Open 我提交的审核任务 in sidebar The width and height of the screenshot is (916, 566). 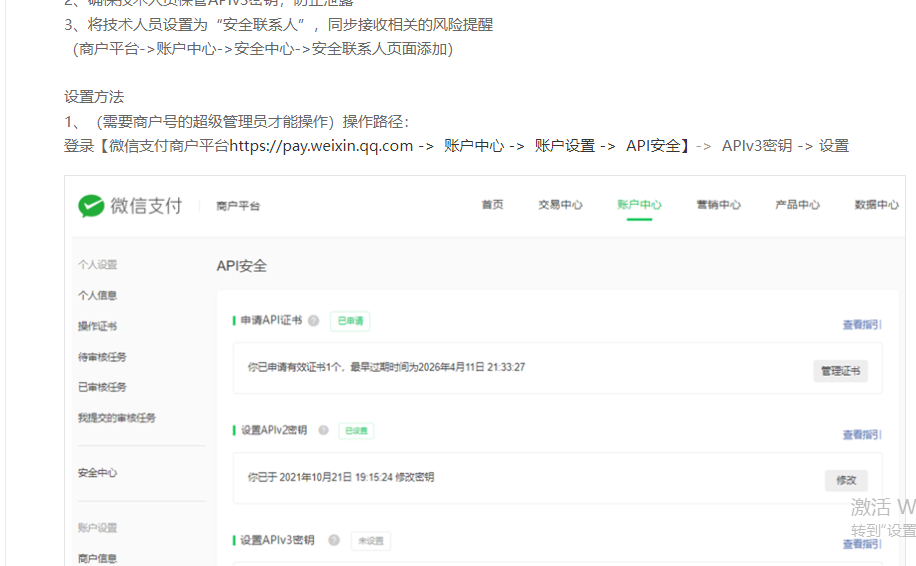click(x=117, y=418)
